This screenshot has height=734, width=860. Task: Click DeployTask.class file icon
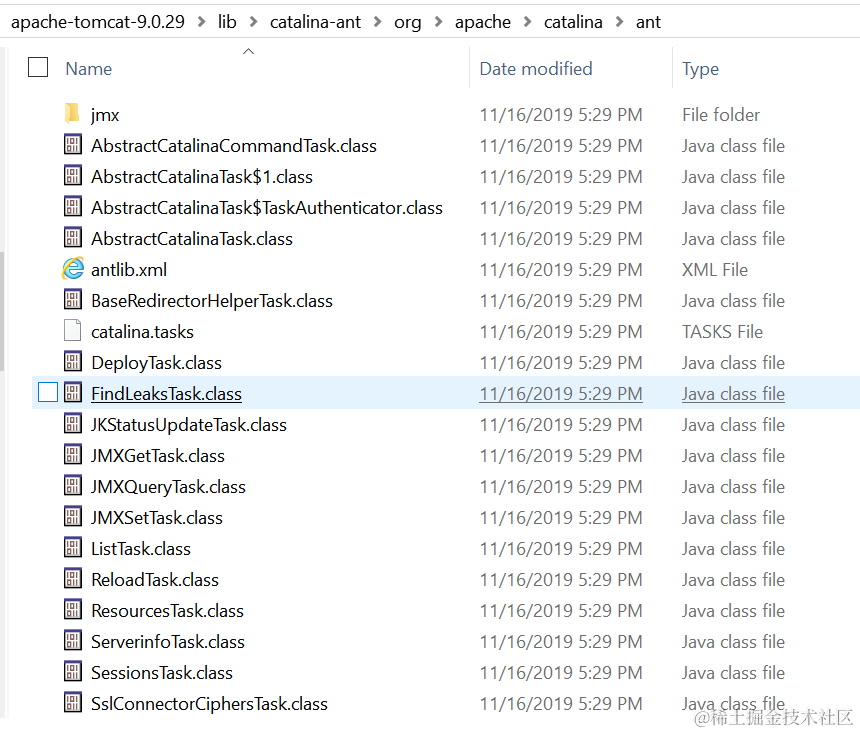tap(72, 362)
